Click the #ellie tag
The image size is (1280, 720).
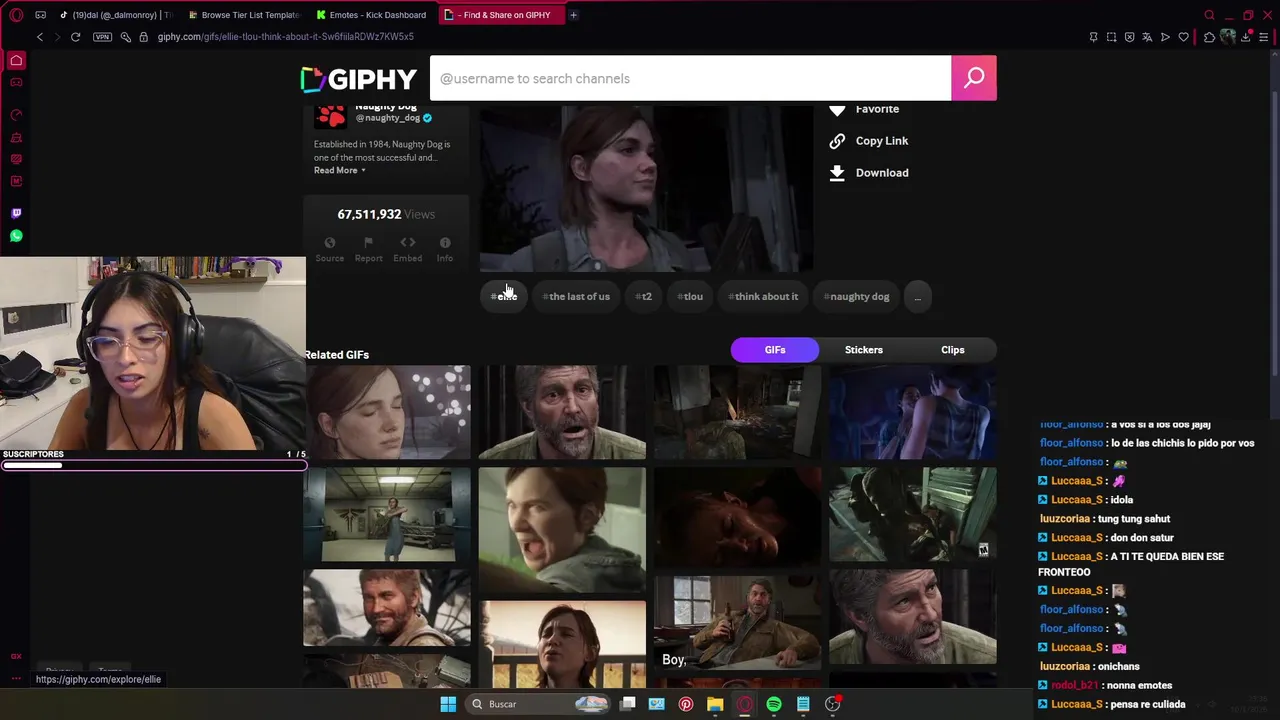pos(504,296)
